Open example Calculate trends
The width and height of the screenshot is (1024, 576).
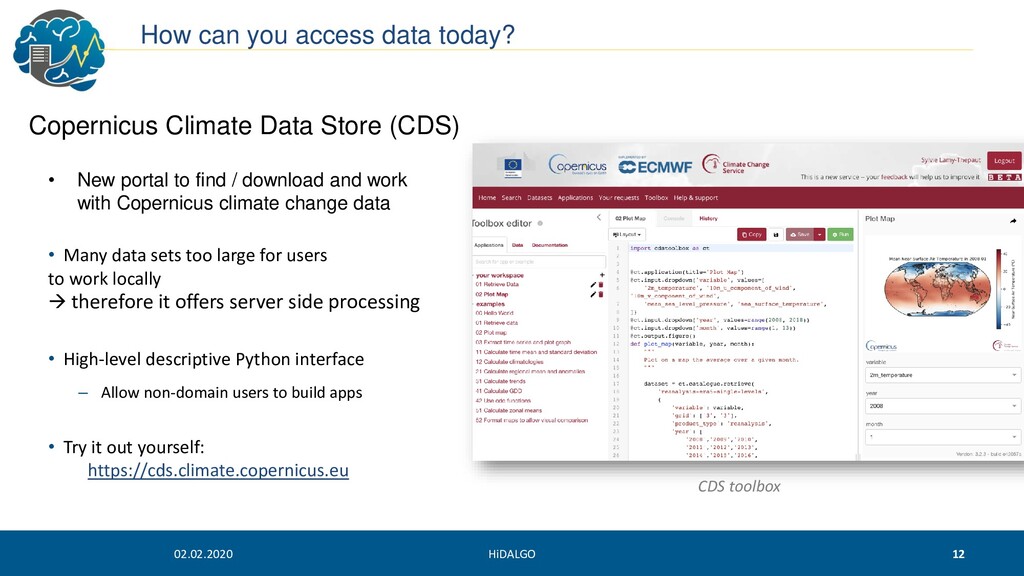[500, 381]
